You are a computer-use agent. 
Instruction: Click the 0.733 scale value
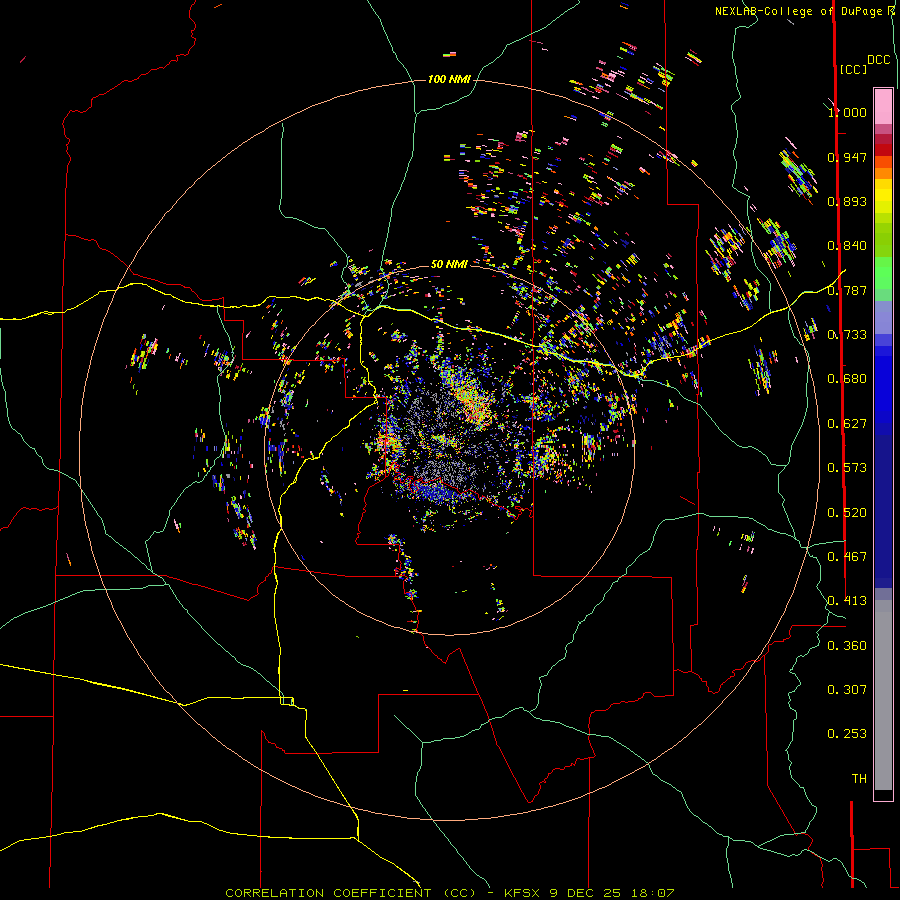(x=847, y=335)
